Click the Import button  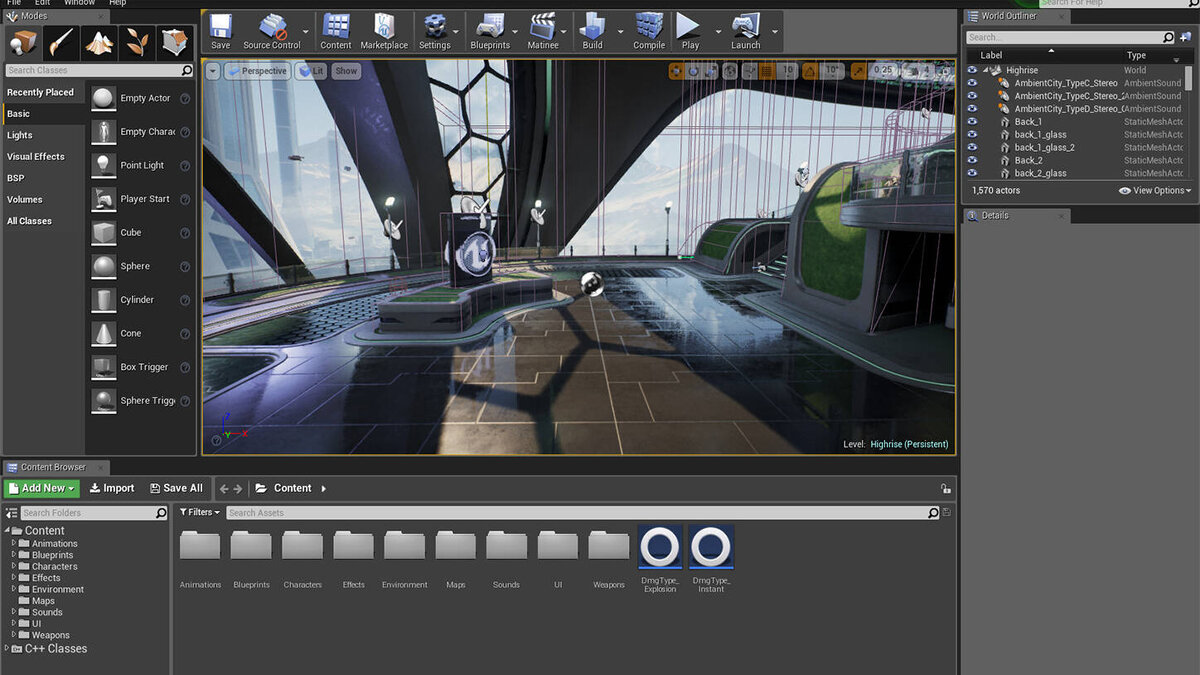point(112,488)
